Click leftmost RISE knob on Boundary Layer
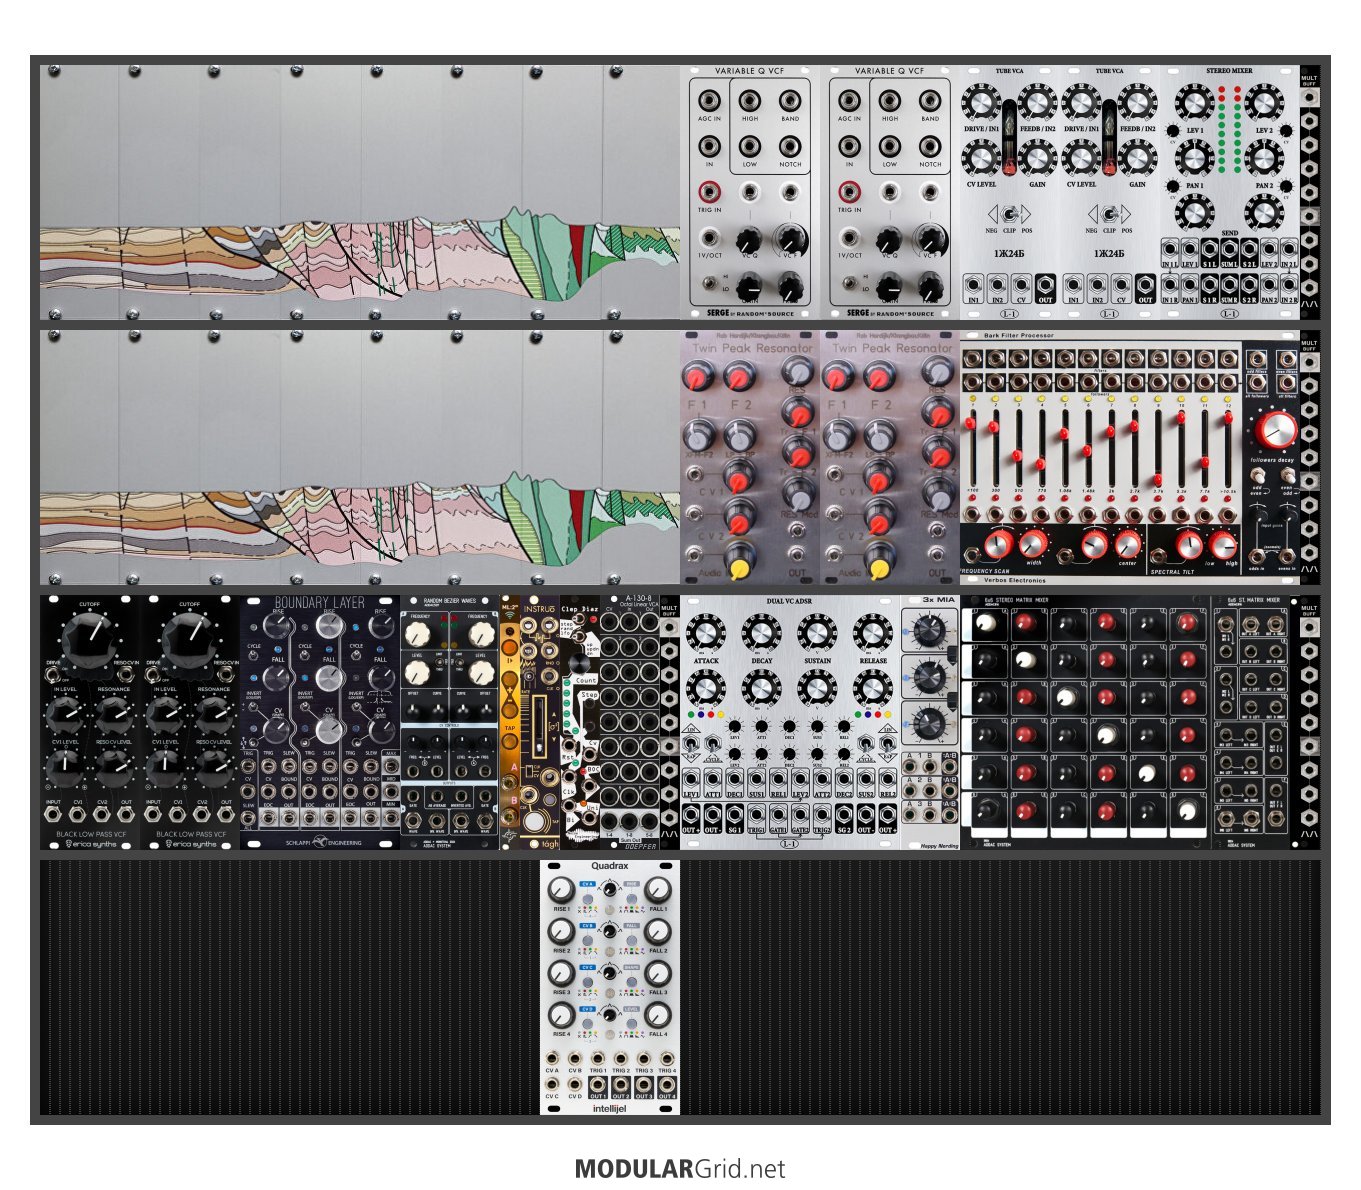Image resolution: width=1361 pixels, height=1190 pixels. pos(278,627)
